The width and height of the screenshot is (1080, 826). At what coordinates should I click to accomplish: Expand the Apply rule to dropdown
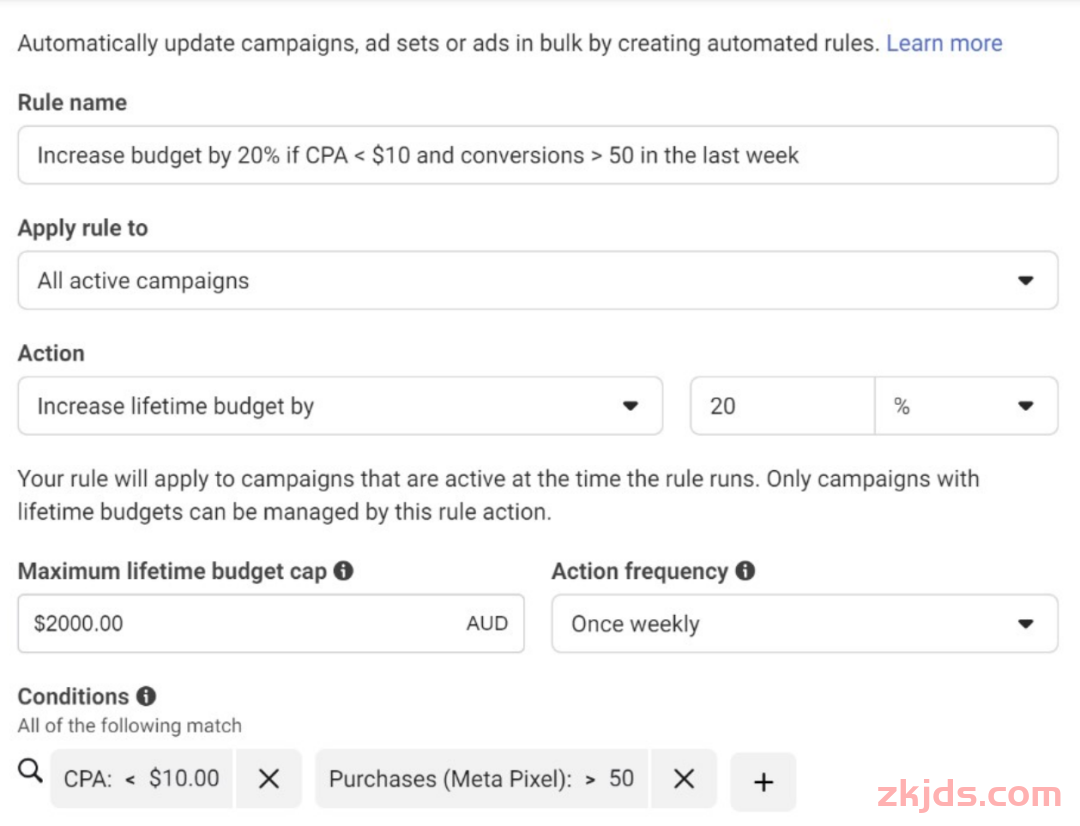[x=537, y=280]
